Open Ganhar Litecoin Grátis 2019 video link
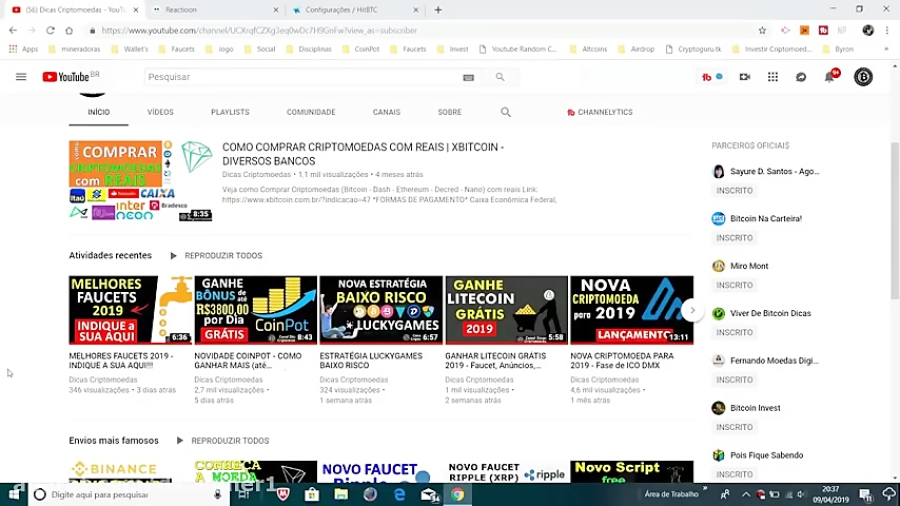This screenshot has height=506, width=900. [x=496, y=360]
